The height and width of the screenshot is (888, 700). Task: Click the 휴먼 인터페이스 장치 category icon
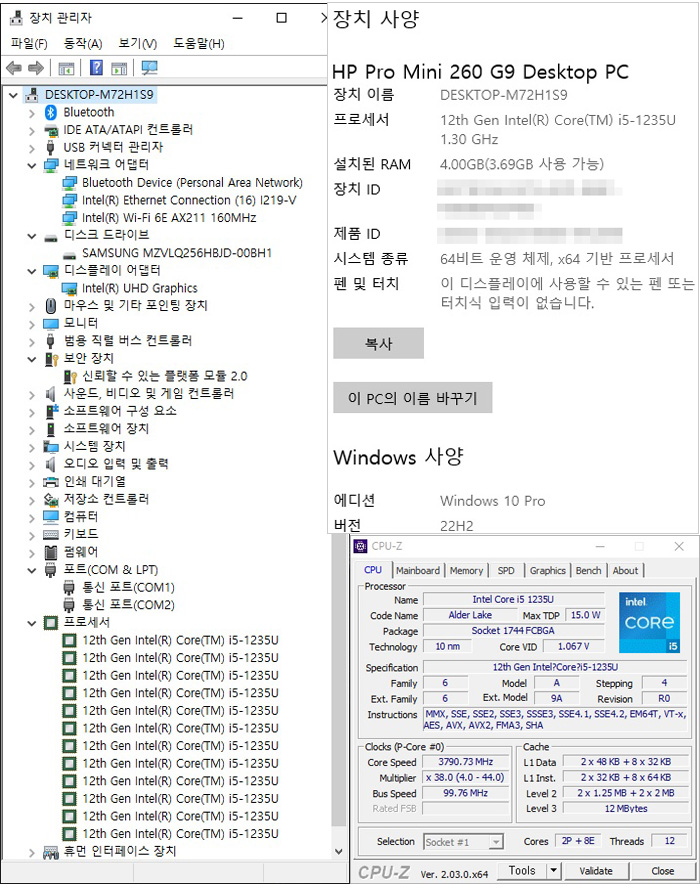(50, 852)
